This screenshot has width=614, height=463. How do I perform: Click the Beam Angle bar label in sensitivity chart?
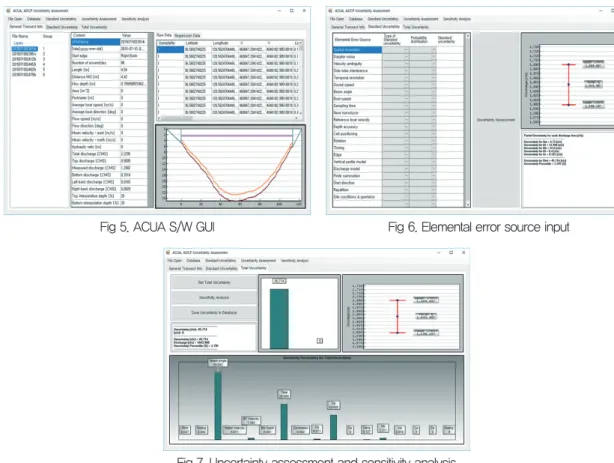pyautogui.click(x=218, y=363)
